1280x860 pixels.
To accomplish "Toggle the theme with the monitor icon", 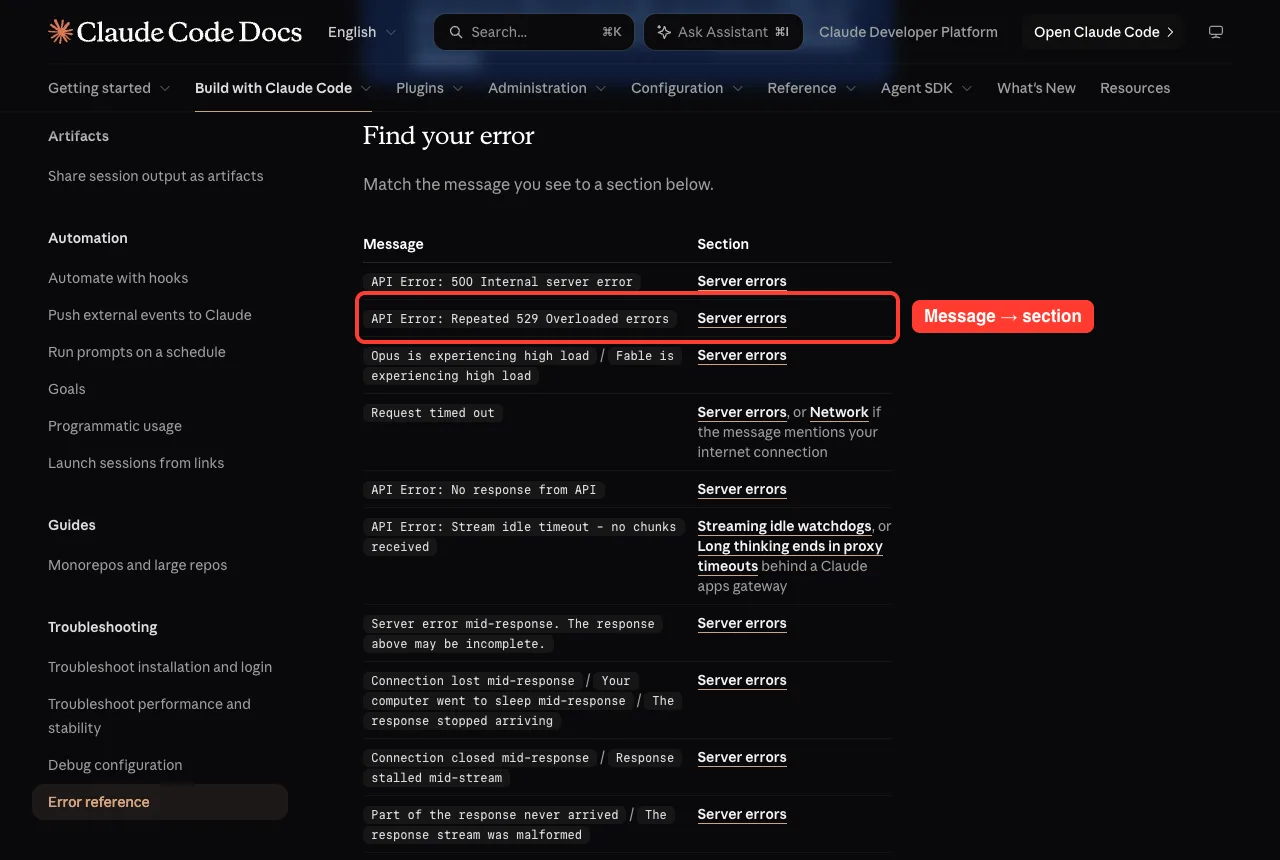I will [x=1216, y=32].
